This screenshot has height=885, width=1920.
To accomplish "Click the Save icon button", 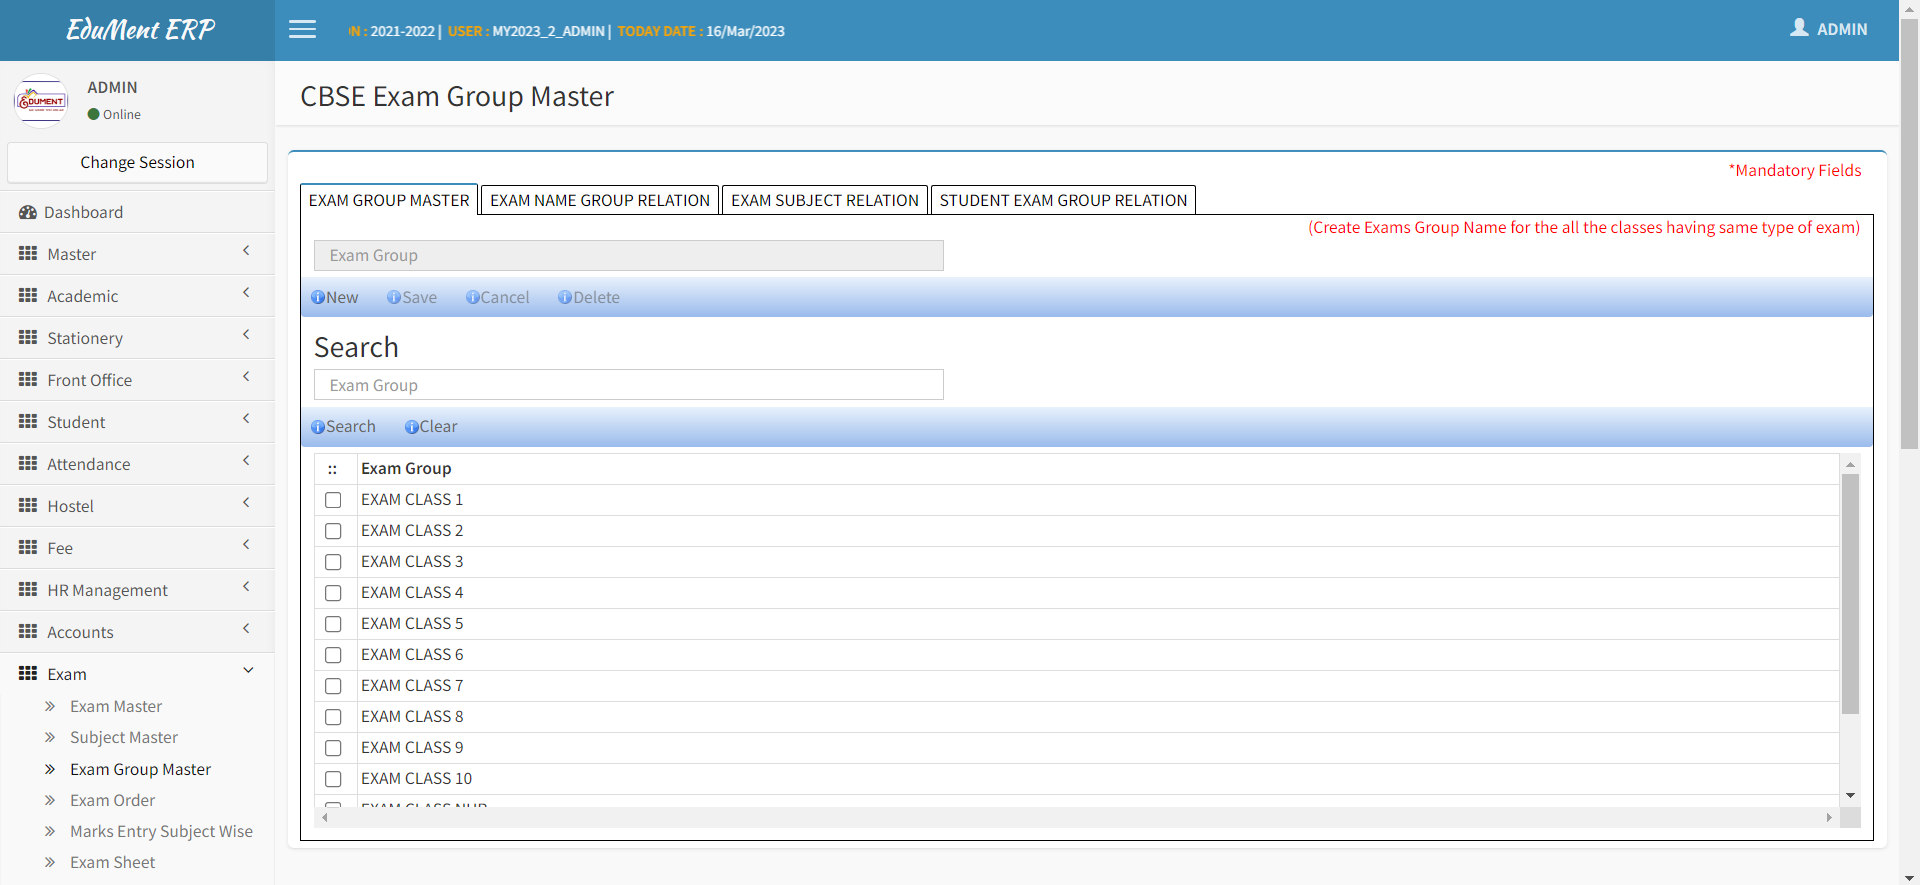I will [x=394, y=298].
